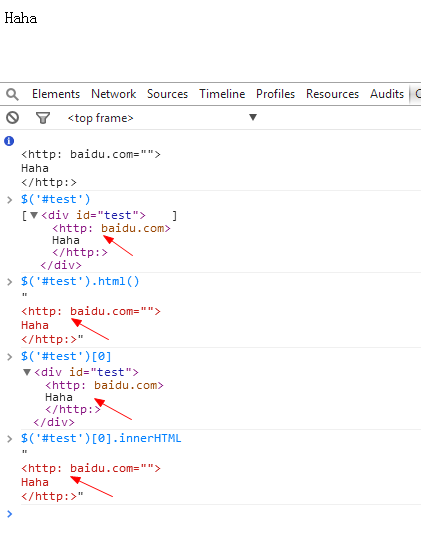Click the $('#test')[0].innerHTML command entry

pyautogui.click(x=101, y=438)
